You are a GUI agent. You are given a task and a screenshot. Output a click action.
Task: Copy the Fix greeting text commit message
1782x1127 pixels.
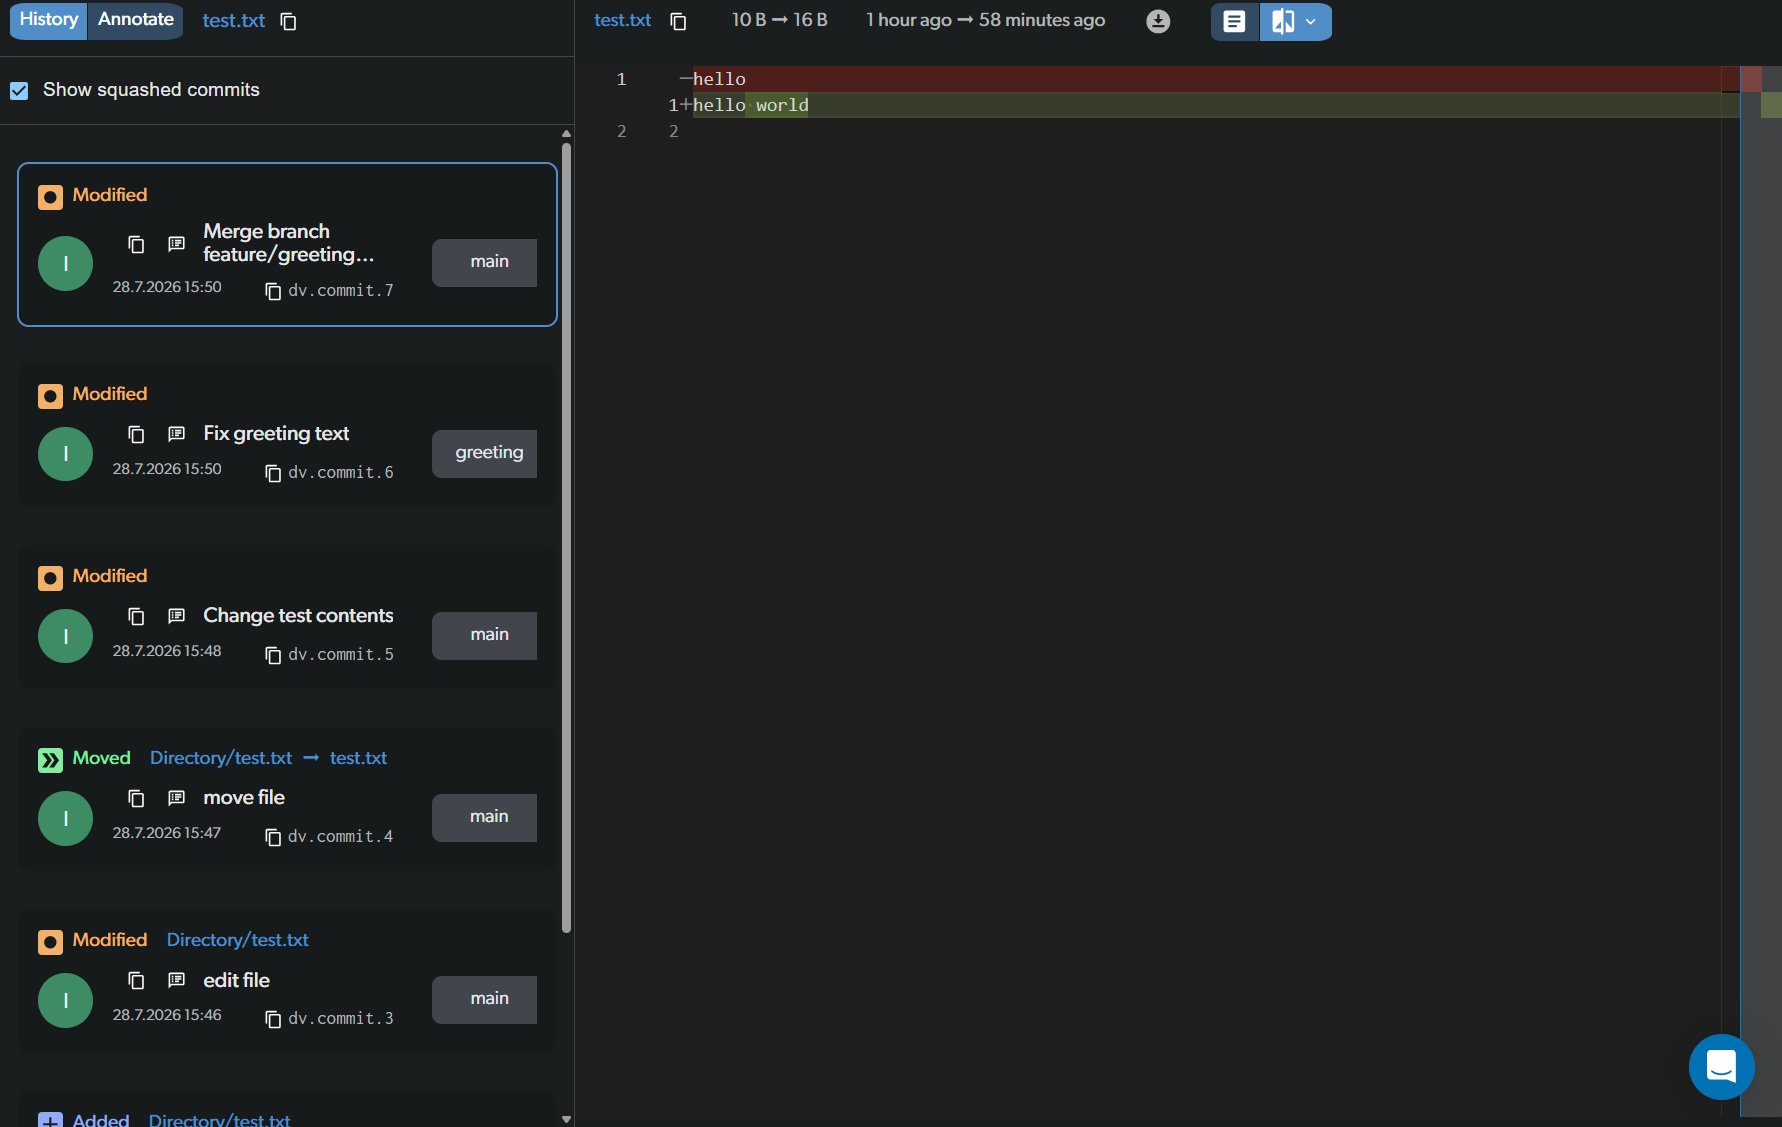click(x=136, y=434)
